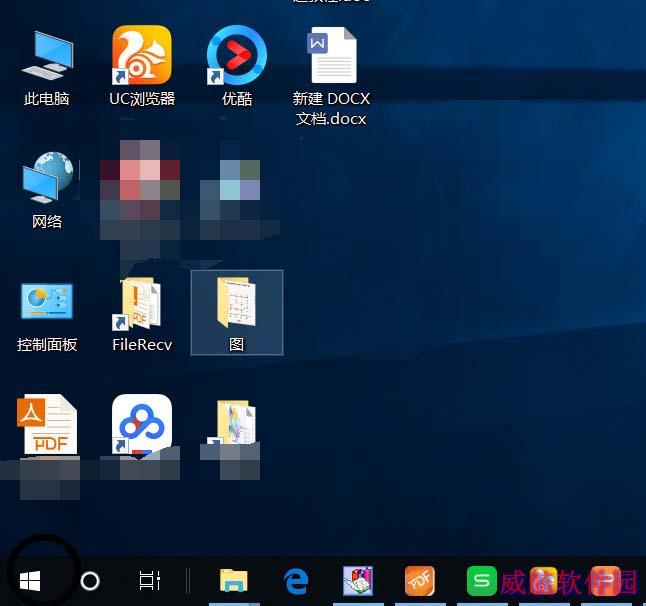
Task: Select the 优酷 desktop shortcut
Action: (x=237, y=66)
